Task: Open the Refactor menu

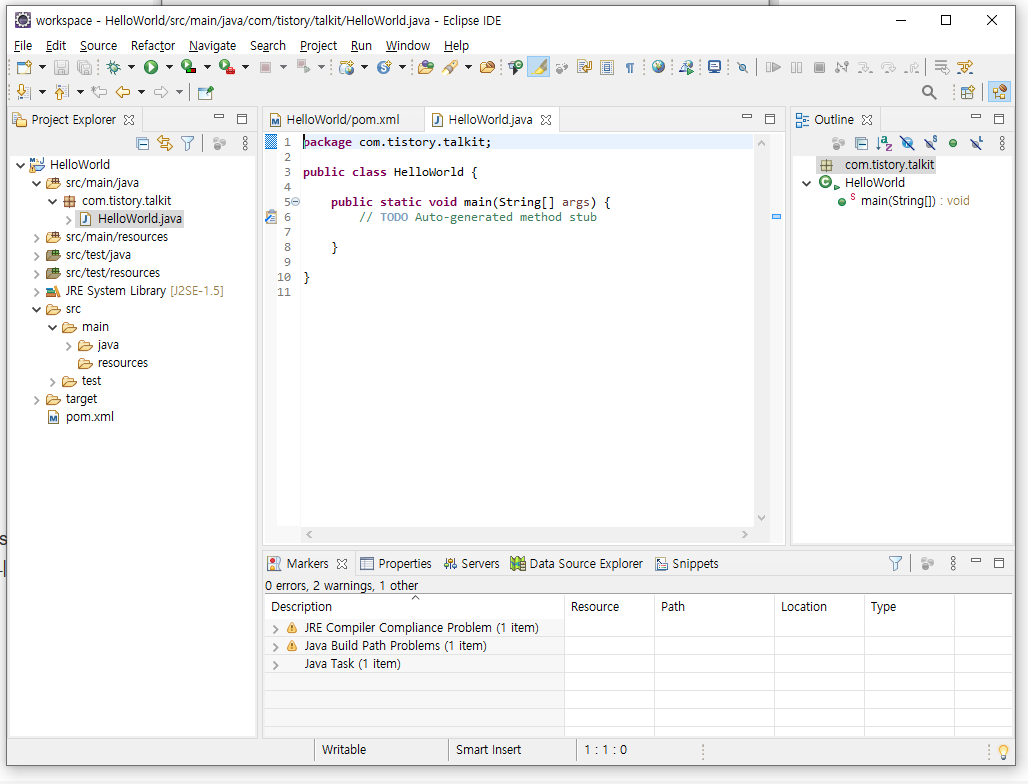Action: point(153,45)
